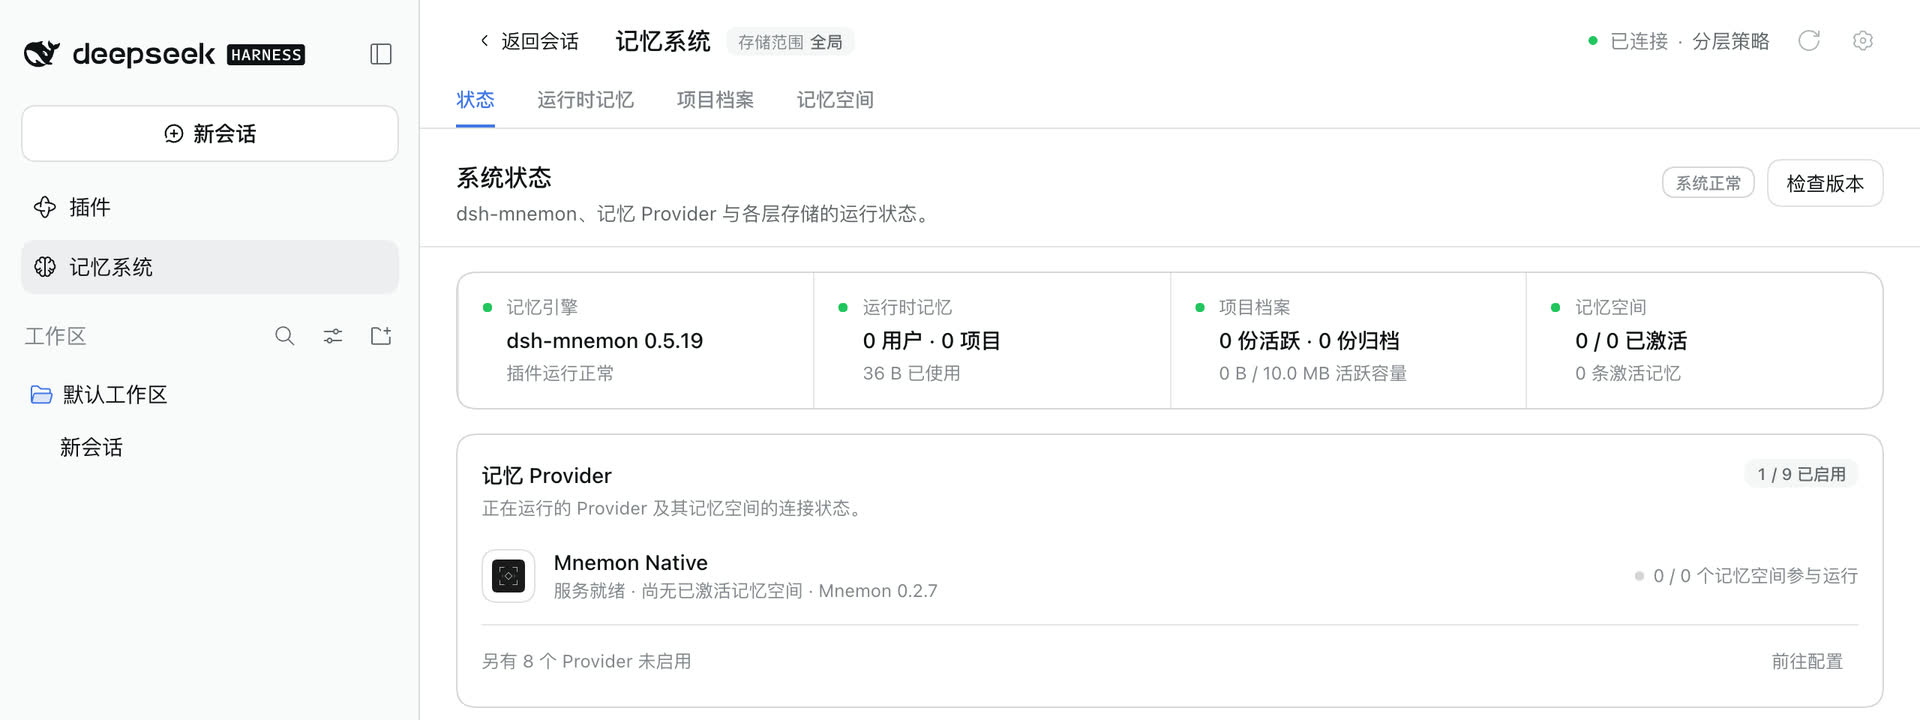Expand the 默认工作区 folder
This screenshot has width=1920, height=720.
point(210,395)
